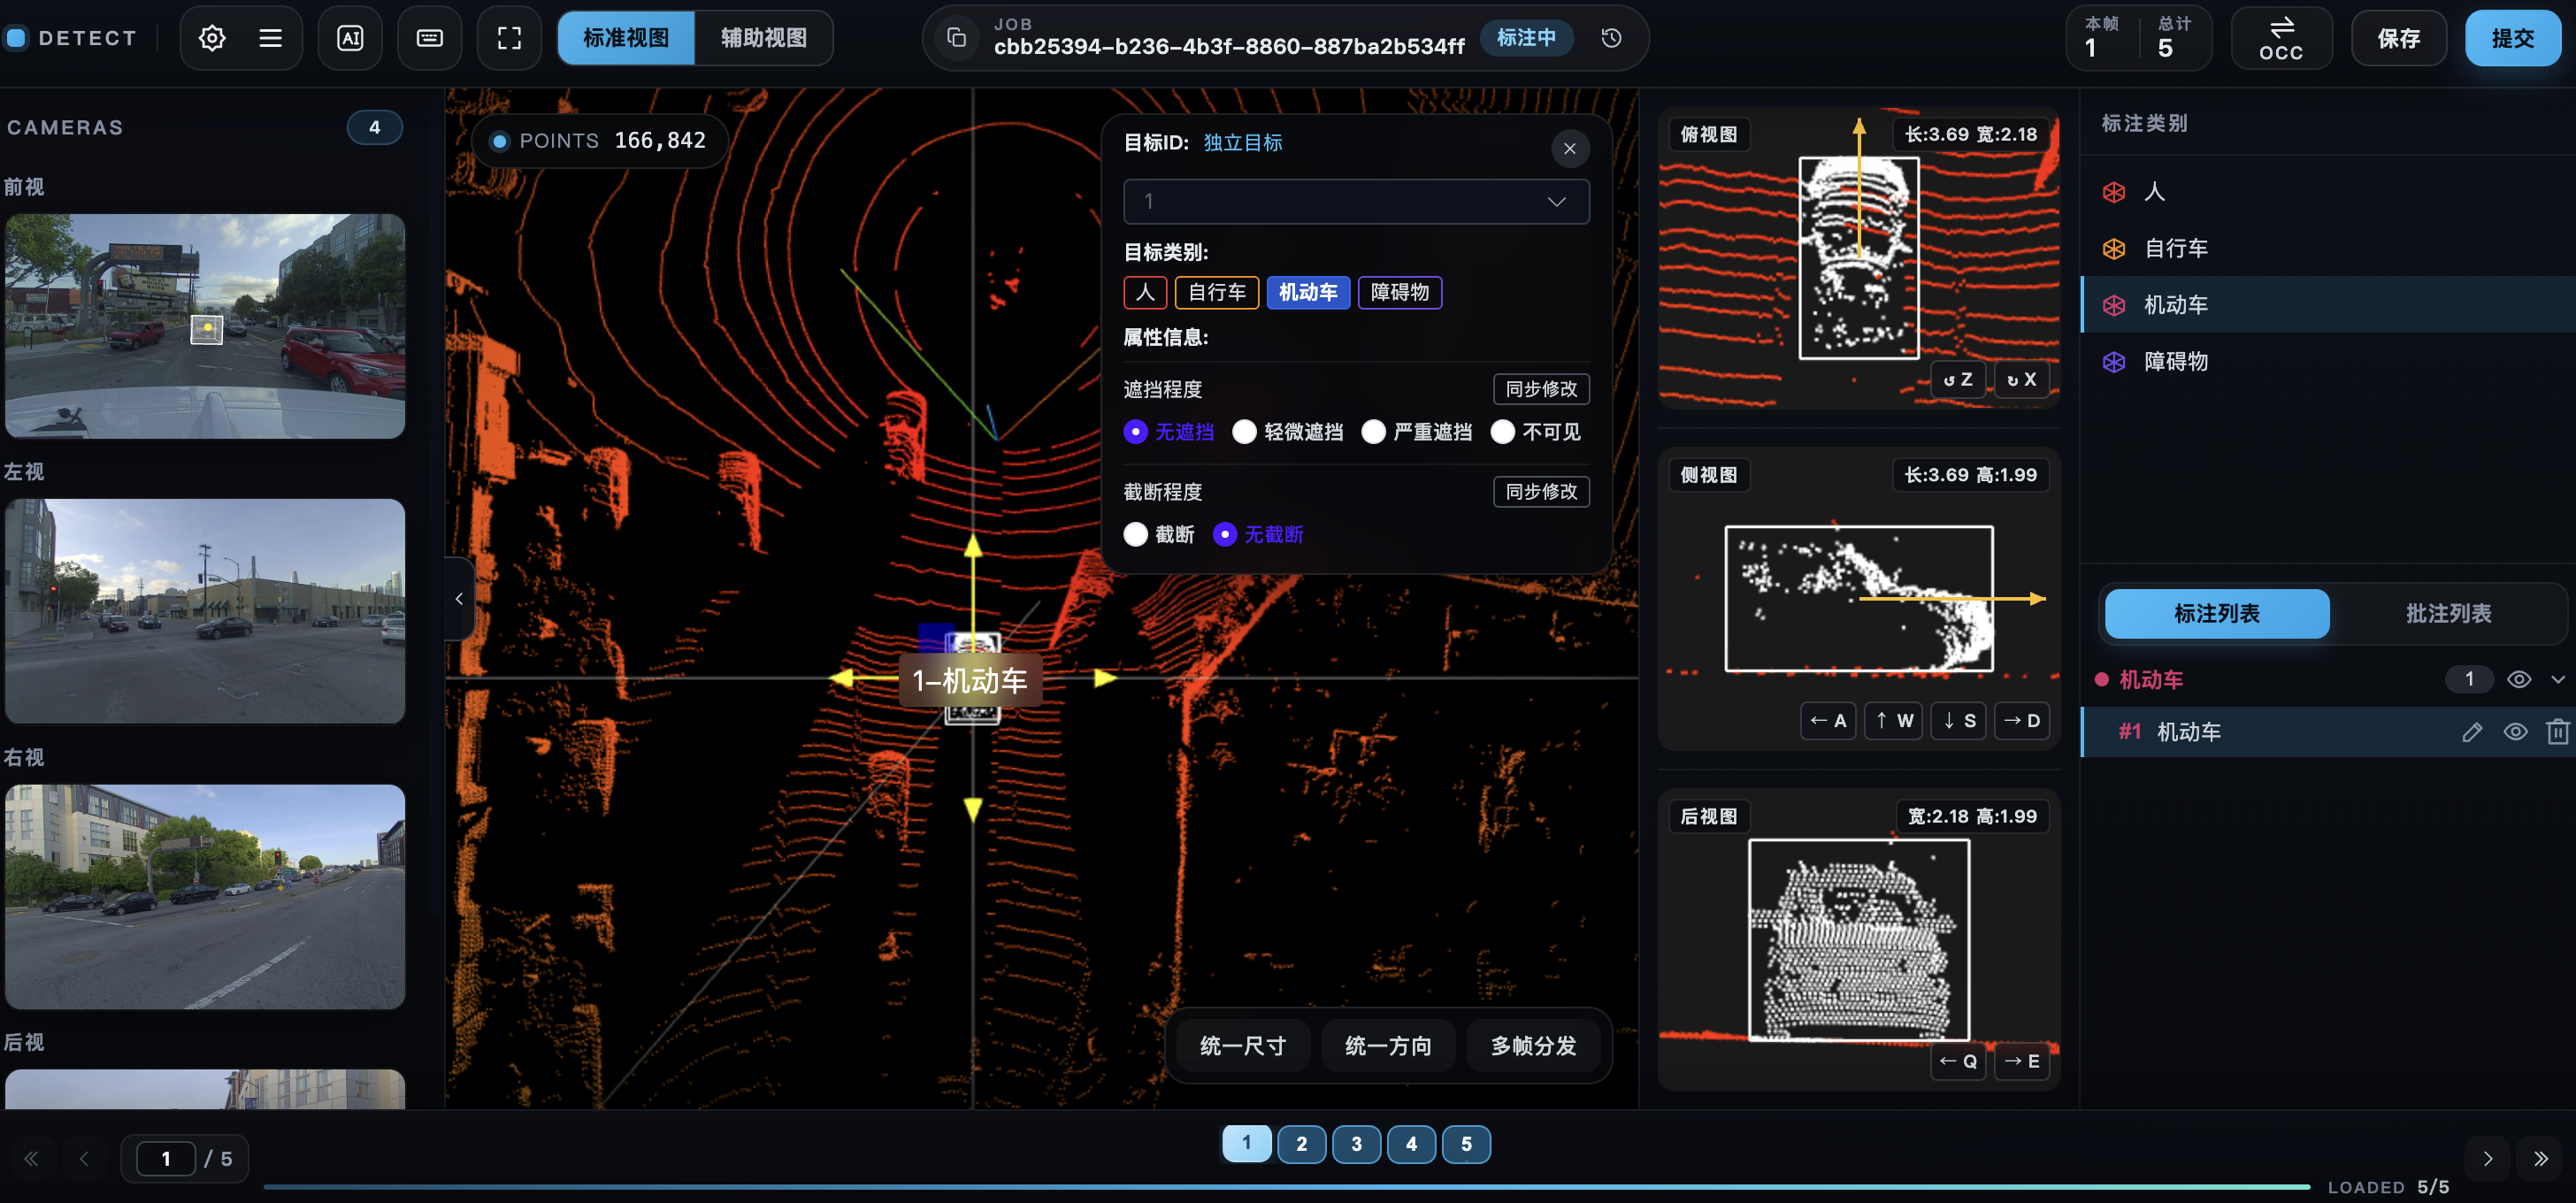The height and width of the screenshot is (1203, 2576).
Task: Open the hamburger list menu icon
Action: (x=270, y=38)
